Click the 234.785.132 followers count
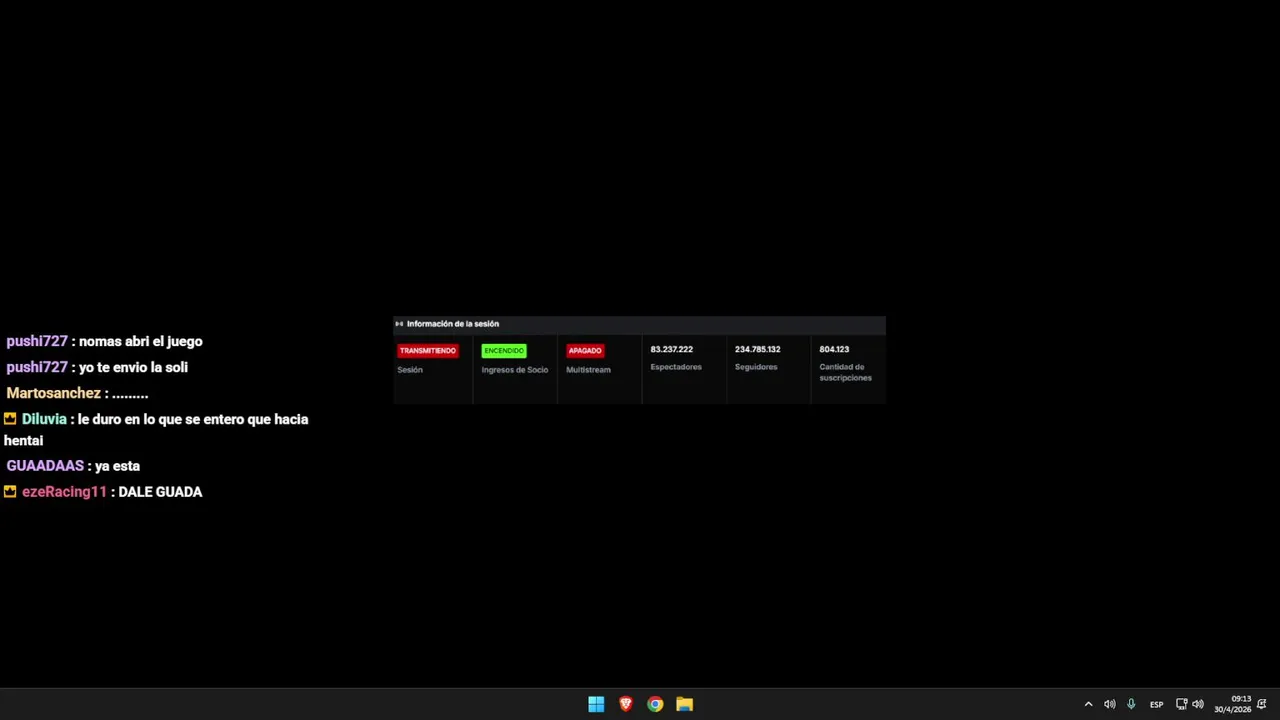The width and height of the screenshot is (1280, 720). pyautogui.click(x=758, y=350)
